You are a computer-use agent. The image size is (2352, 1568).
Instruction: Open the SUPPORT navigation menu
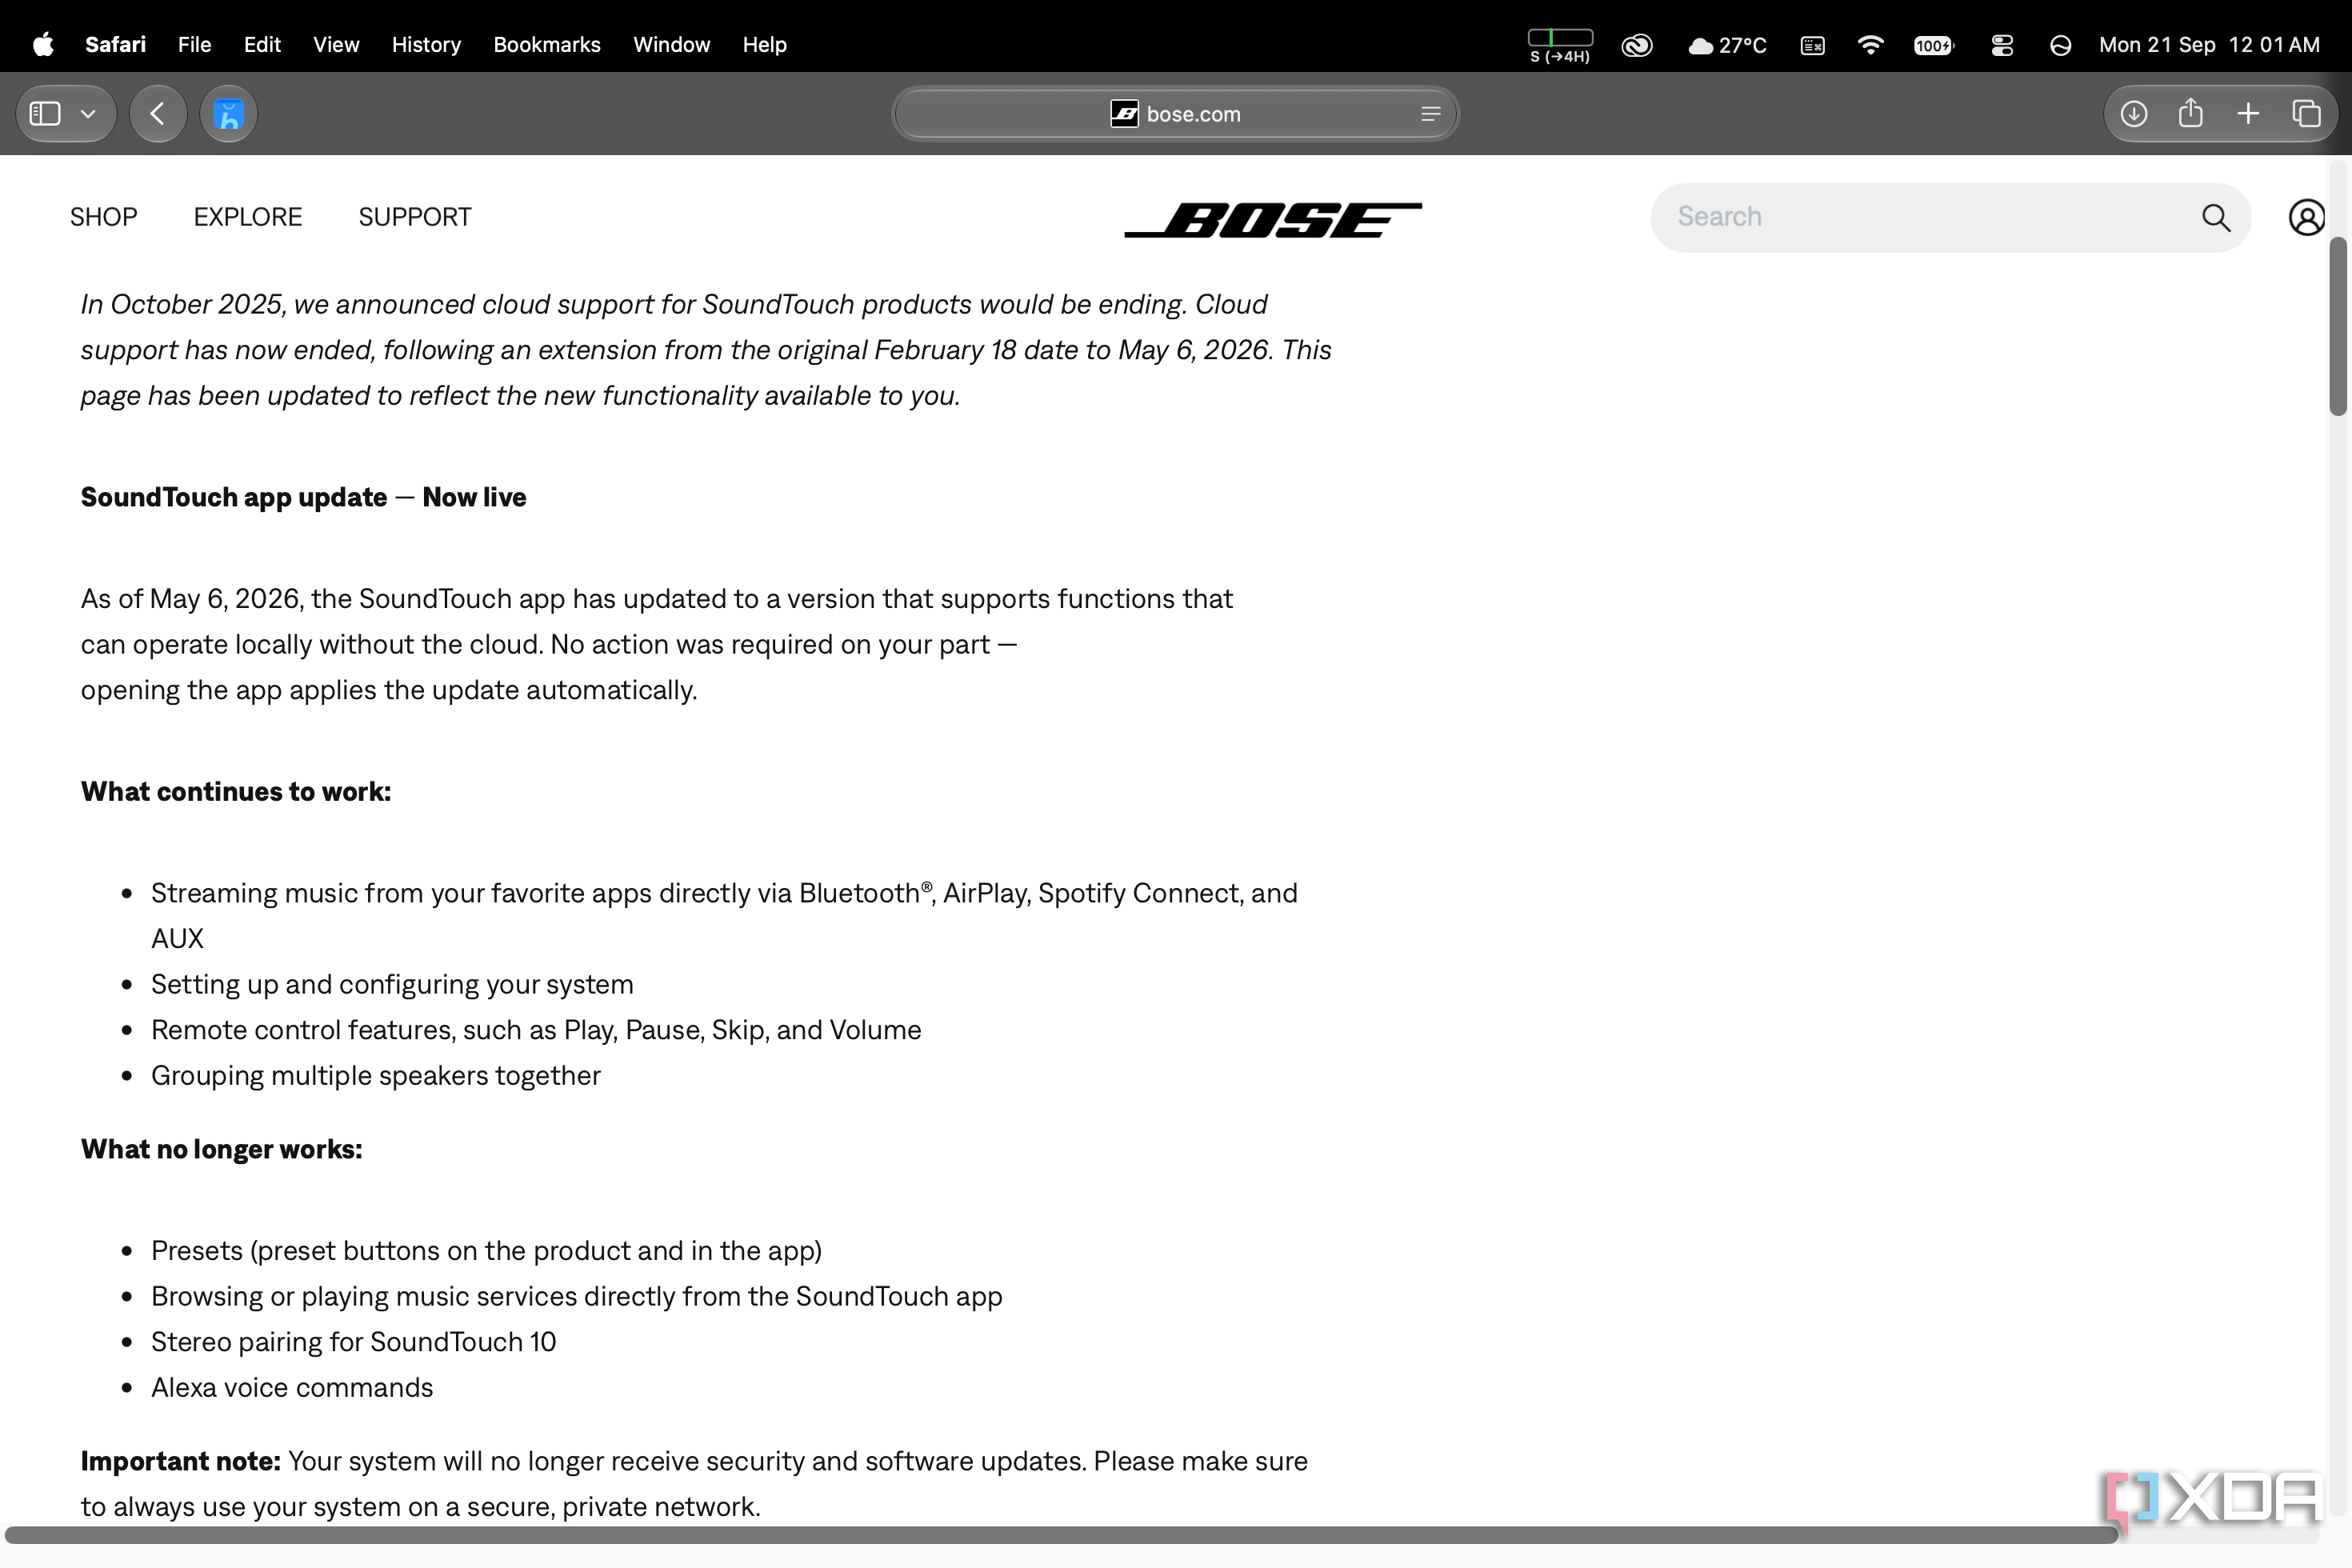(x=415, y=217)
